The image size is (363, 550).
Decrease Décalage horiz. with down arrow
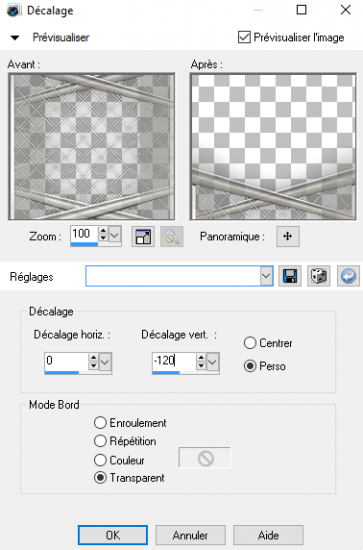93,366
